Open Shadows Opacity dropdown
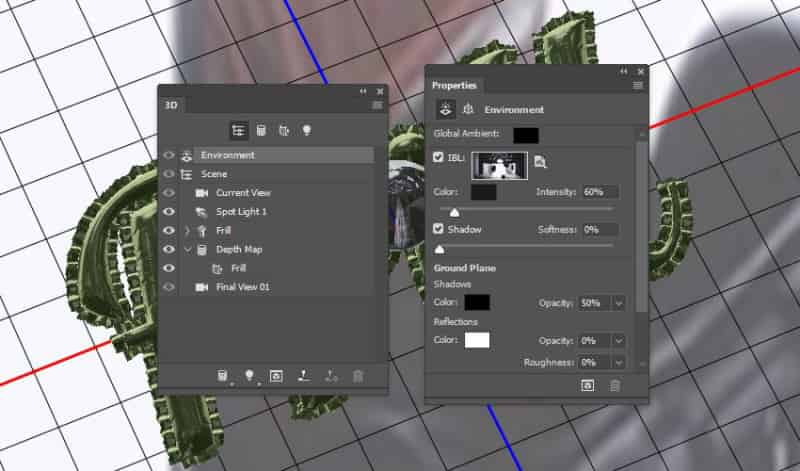This screenshot has height=471, width=800. click(x=619, y=303)
